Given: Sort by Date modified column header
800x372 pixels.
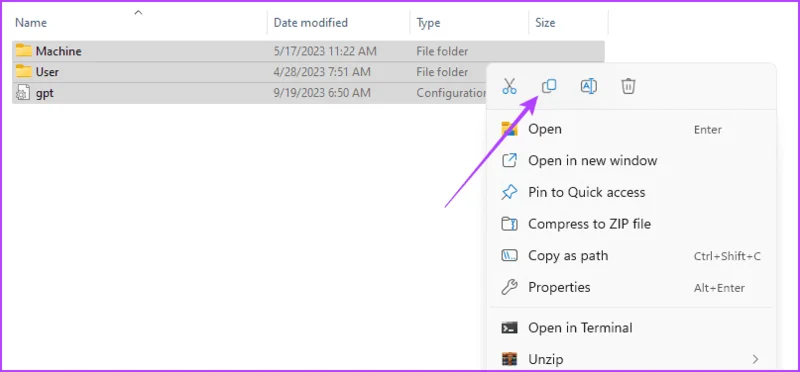Looking at the screenshot, I should (x=311, y=22).
